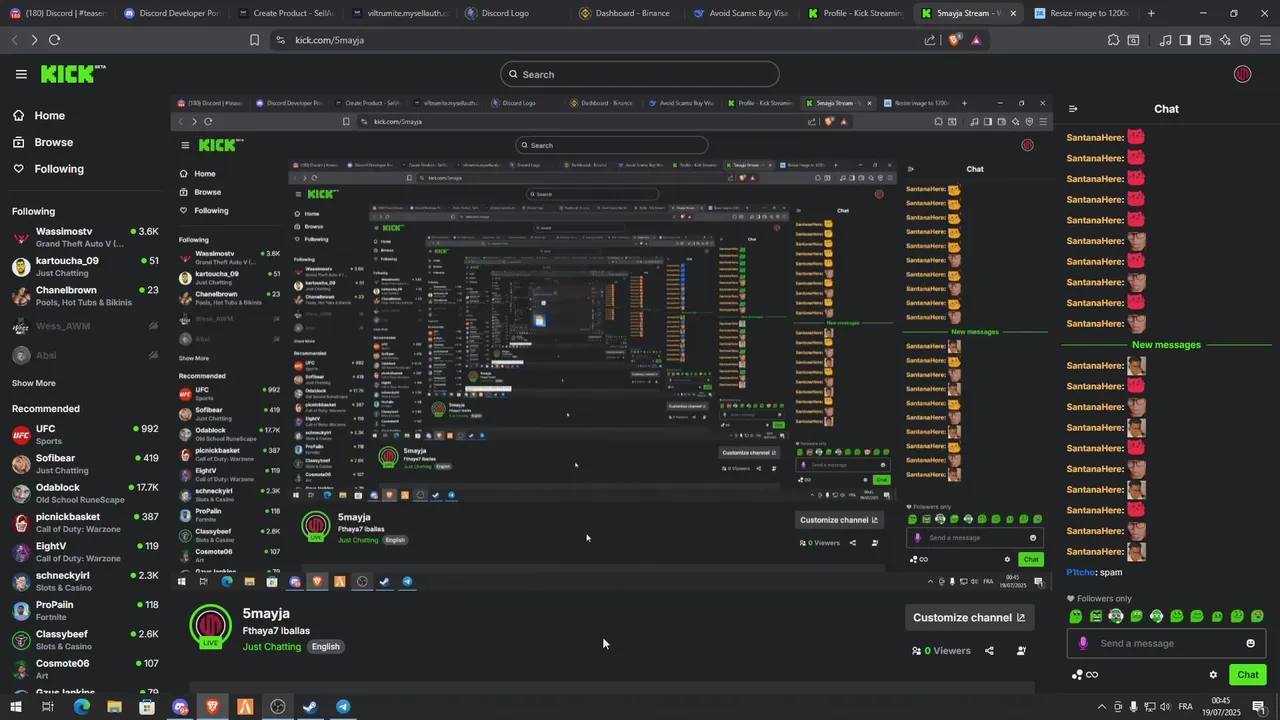Open EightV recommended channel
The width and height of the screenshot is (1280, 720).
pyautogui.click(x=84, y=552)
